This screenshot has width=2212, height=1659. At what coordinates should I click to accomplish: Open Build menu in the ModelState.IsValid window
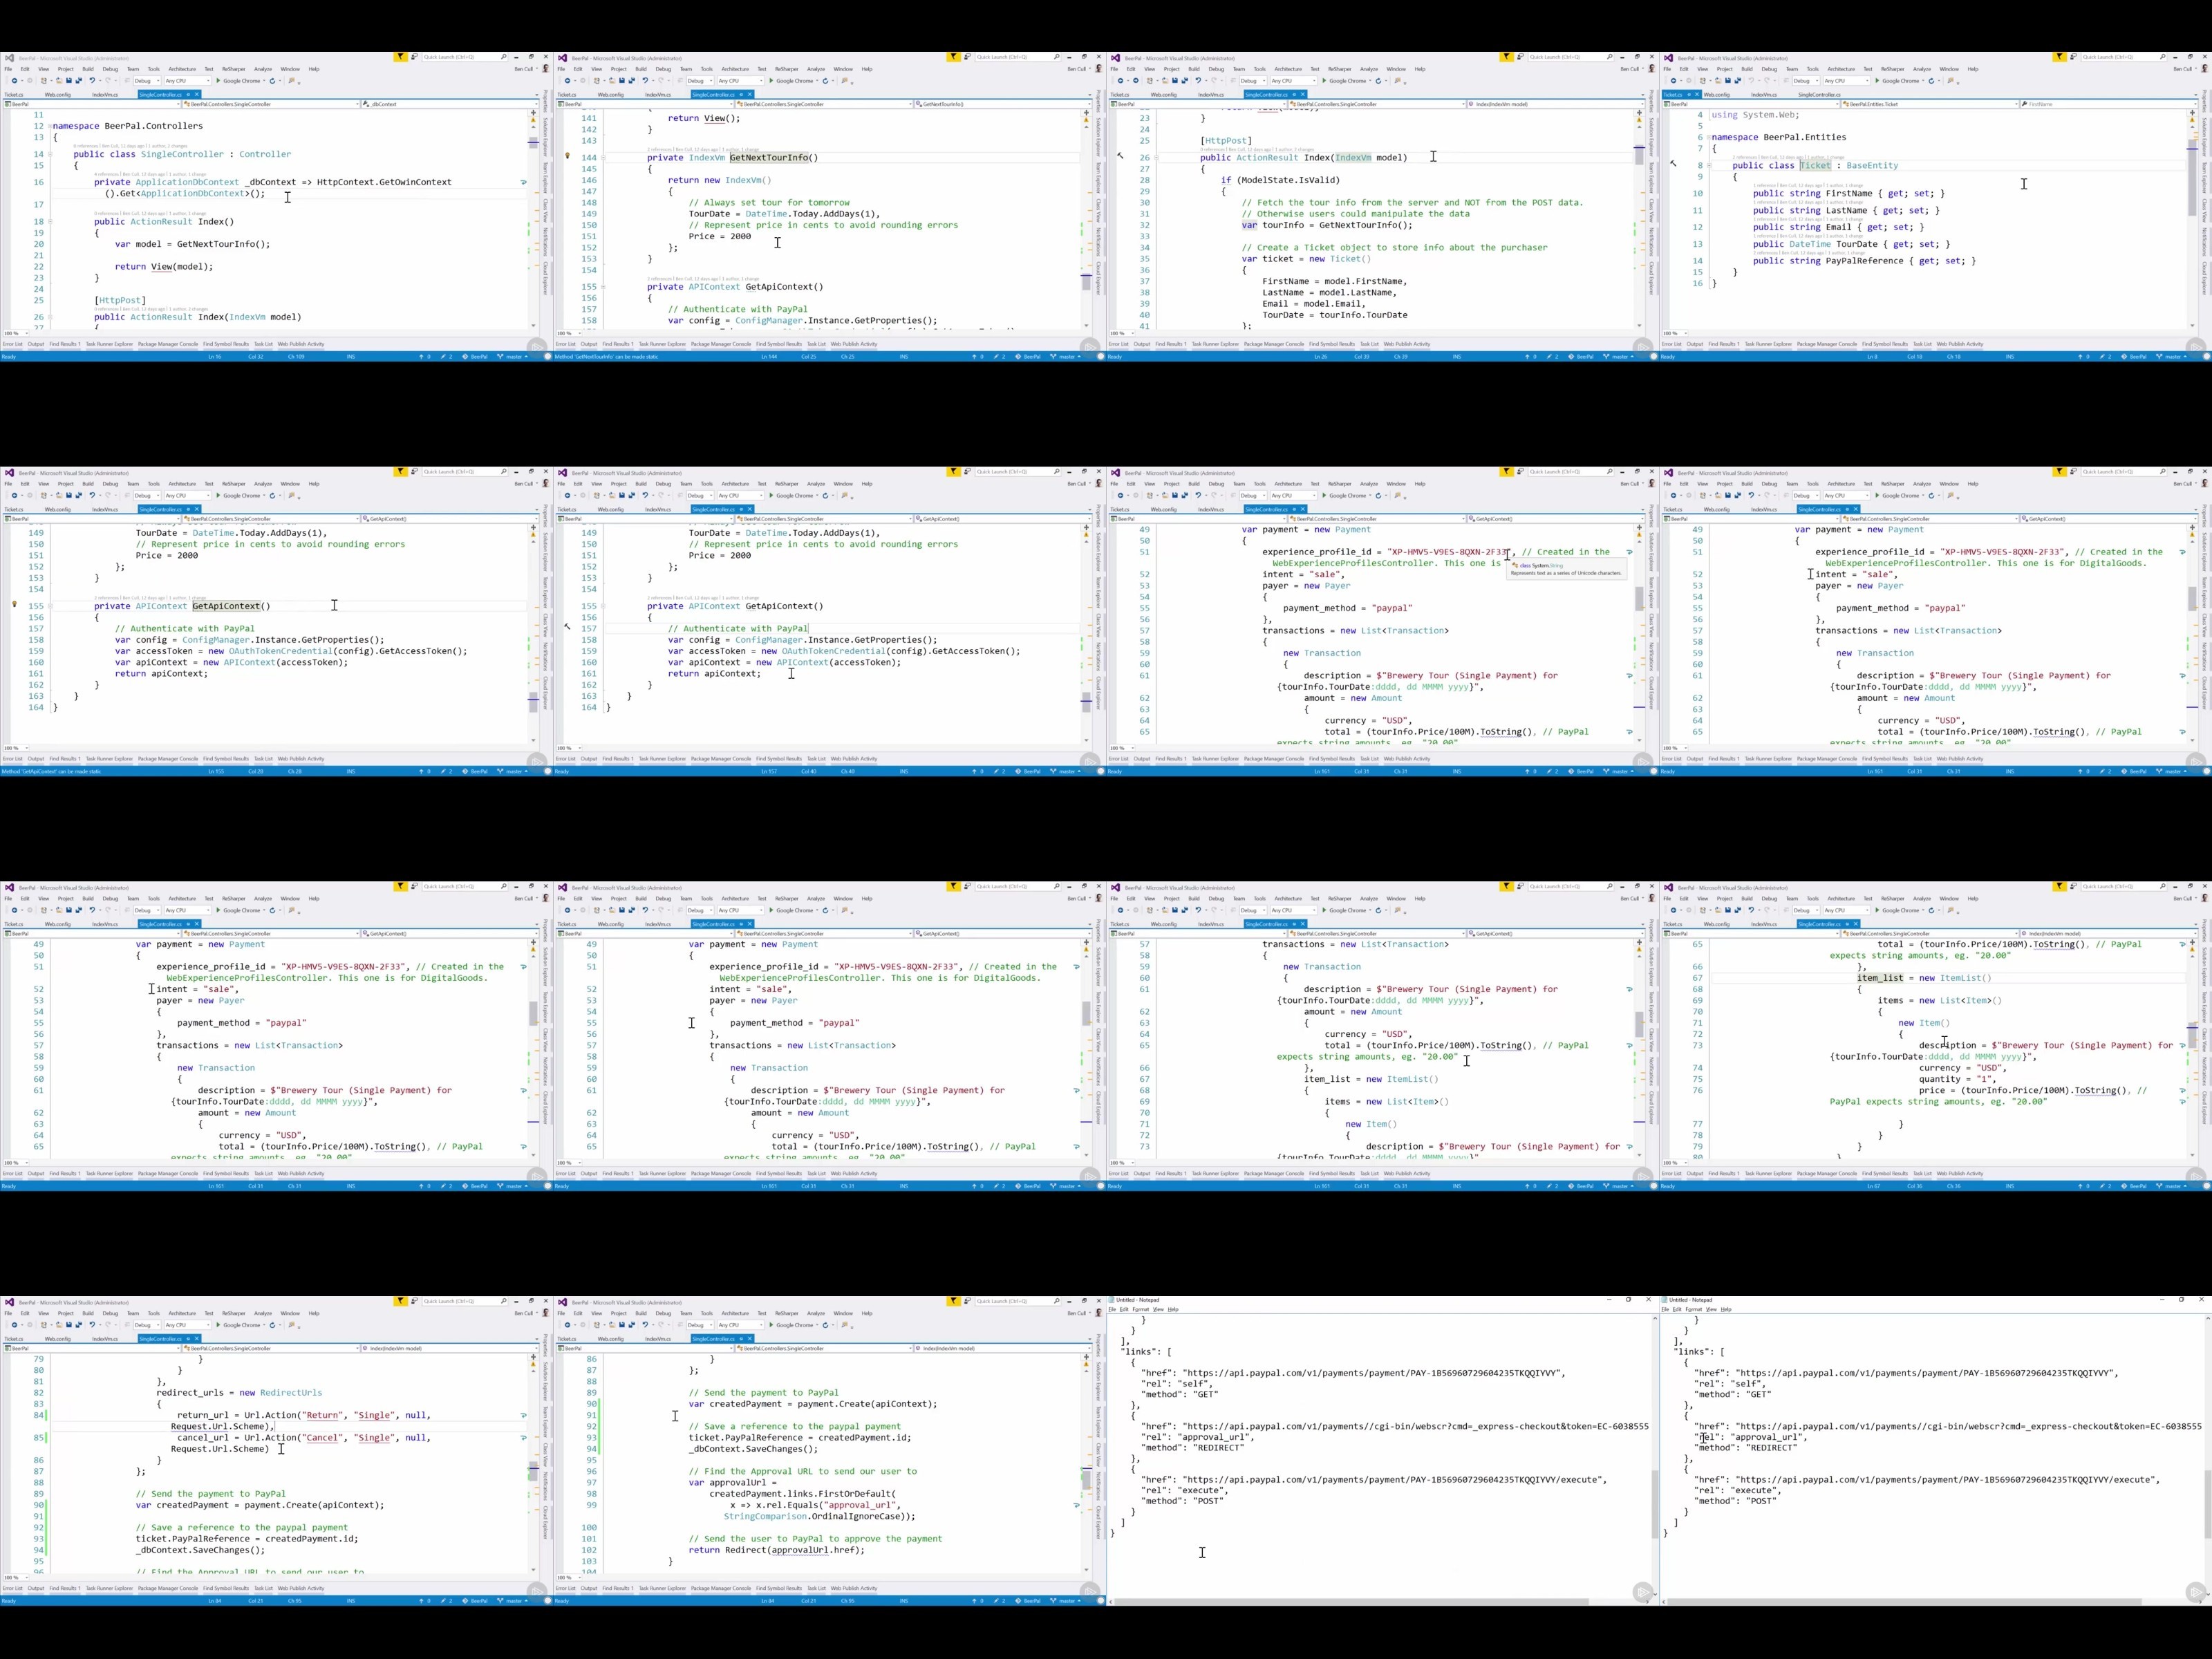tap(1194, 69)
